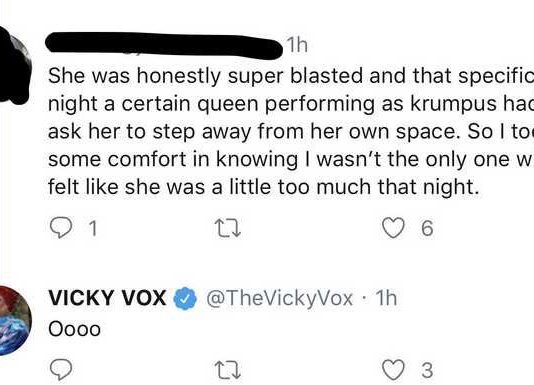Like the tweet with 6 likes
534x385 pixels.
[x=393, y=228]
